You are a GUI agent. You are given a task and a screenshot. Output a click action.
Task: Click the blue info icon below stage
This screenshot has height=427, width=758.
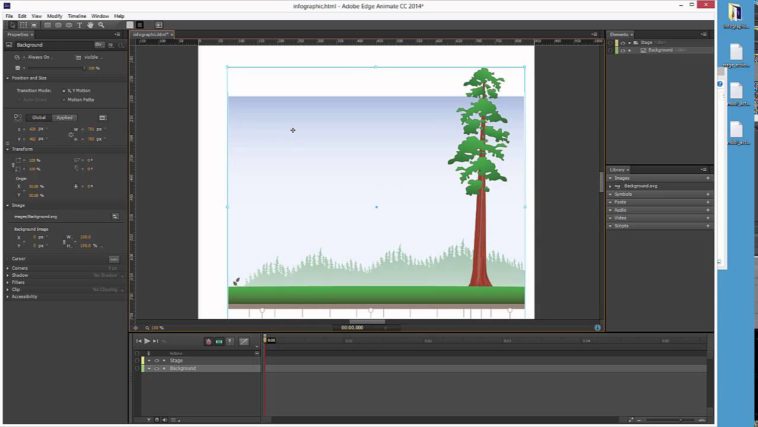point(598,327)
